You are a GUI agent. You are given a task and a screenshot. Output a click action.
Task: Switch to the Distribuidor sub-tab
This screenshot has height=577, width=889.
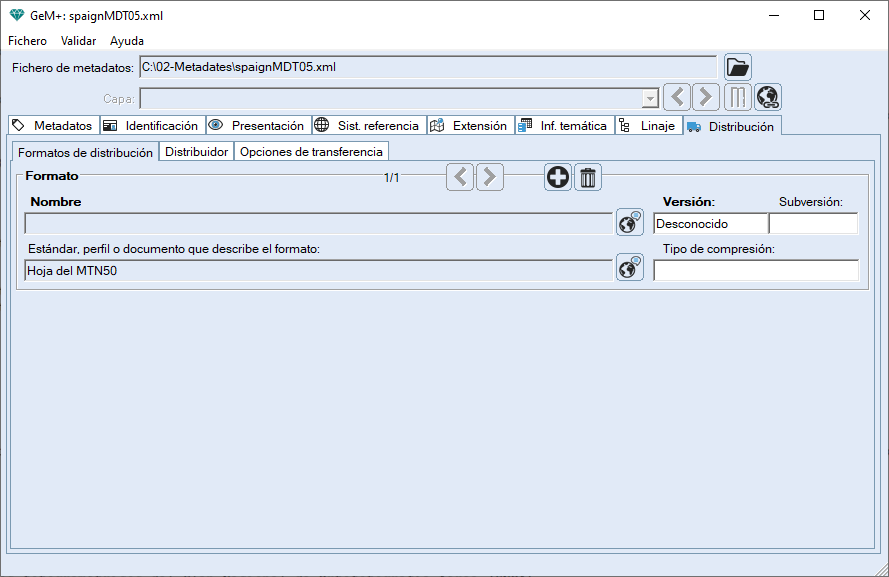196,152
